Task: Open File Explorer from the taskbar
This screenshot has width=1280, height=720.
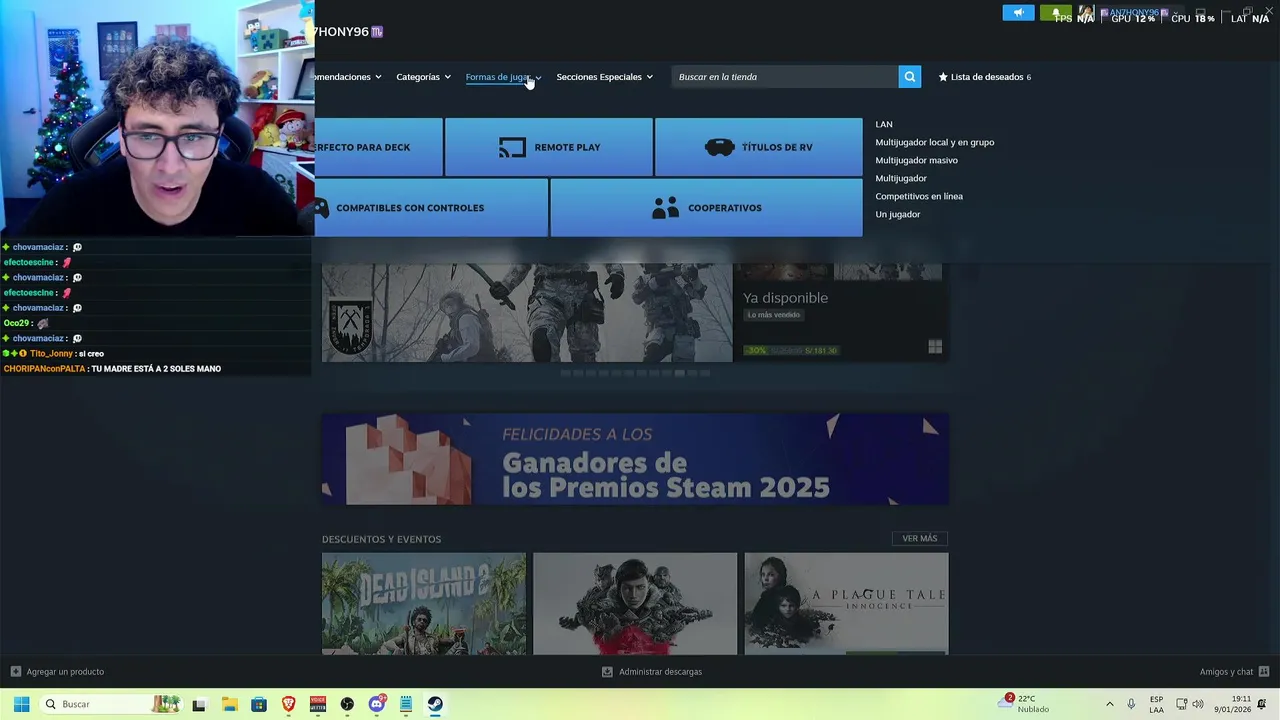Action: pos(229,704)
